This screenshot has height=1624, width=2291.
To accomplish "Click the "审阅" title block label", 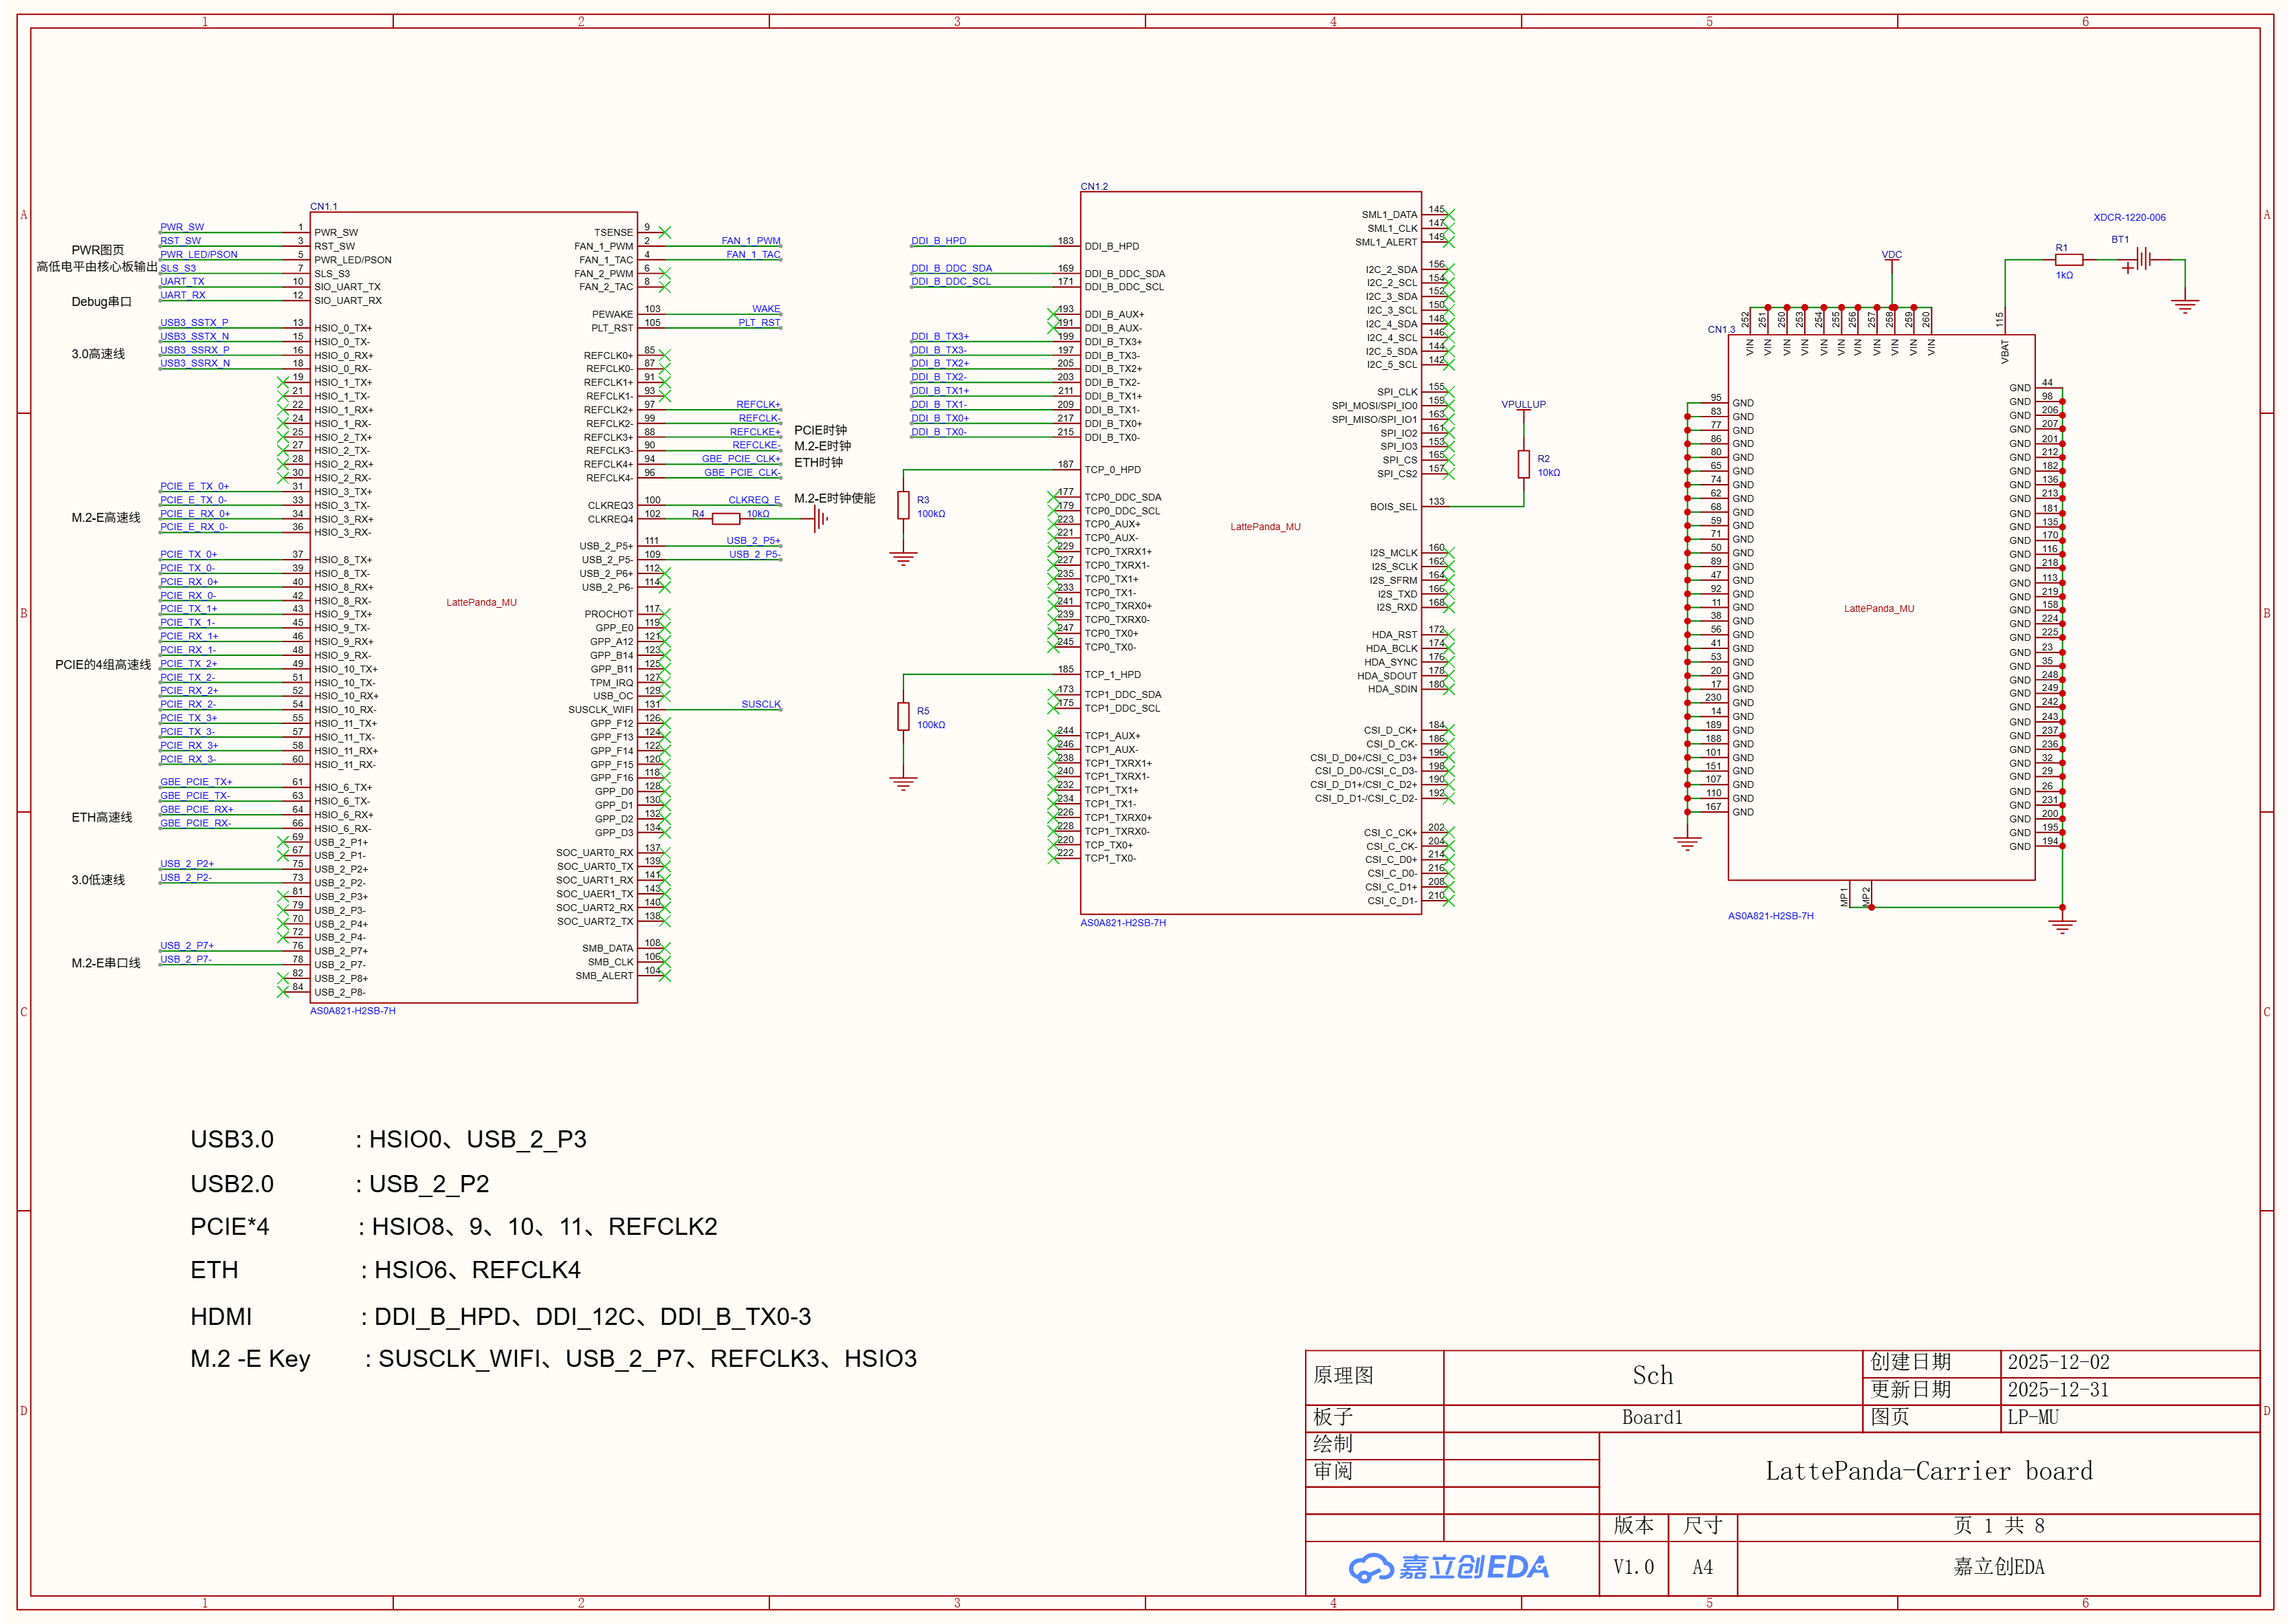I will tap(1333, 1471).
